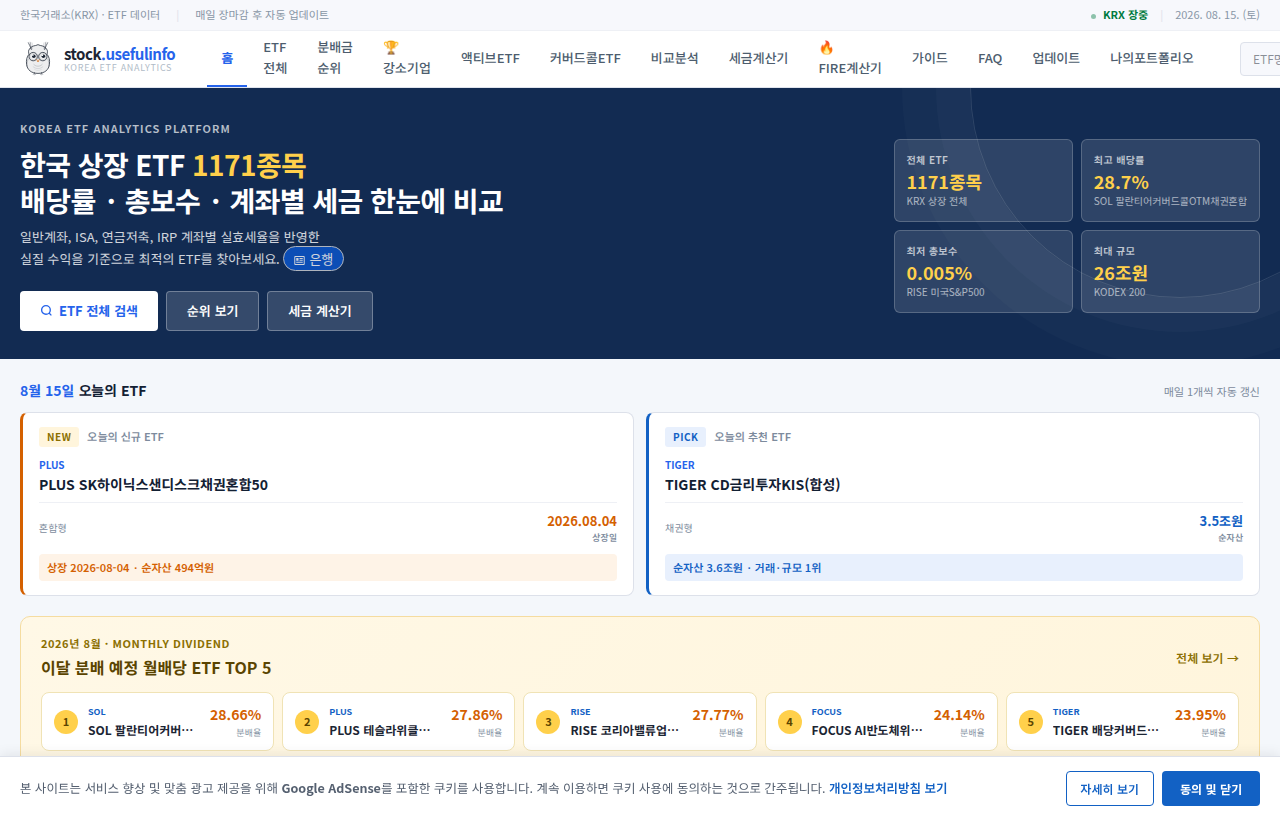
Task: Click the text 매일 1개씩 자동 갱신
Action: [x=1212, y=392]
